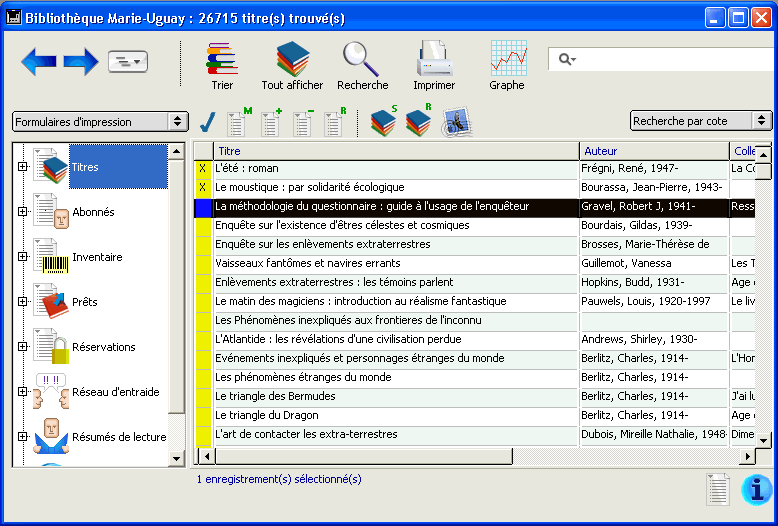Screen dimensions: 778x526
Task: Click the Imprimer printer icon
Action: point(434,60)
